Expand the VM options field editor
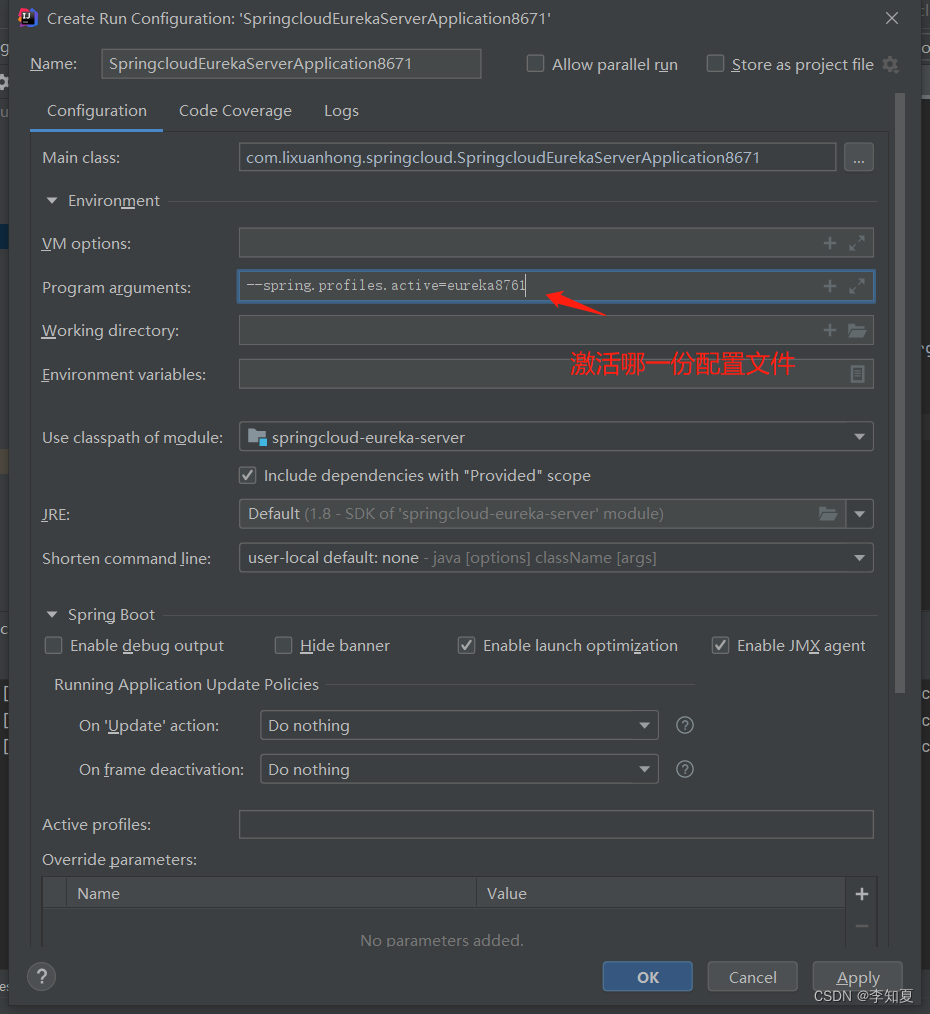Screen dimensions: 930x1014 pos(857,243)
